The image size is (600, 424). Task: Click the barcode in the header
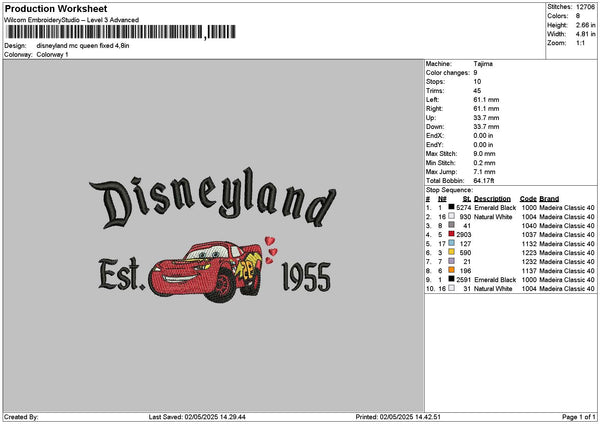121,32
